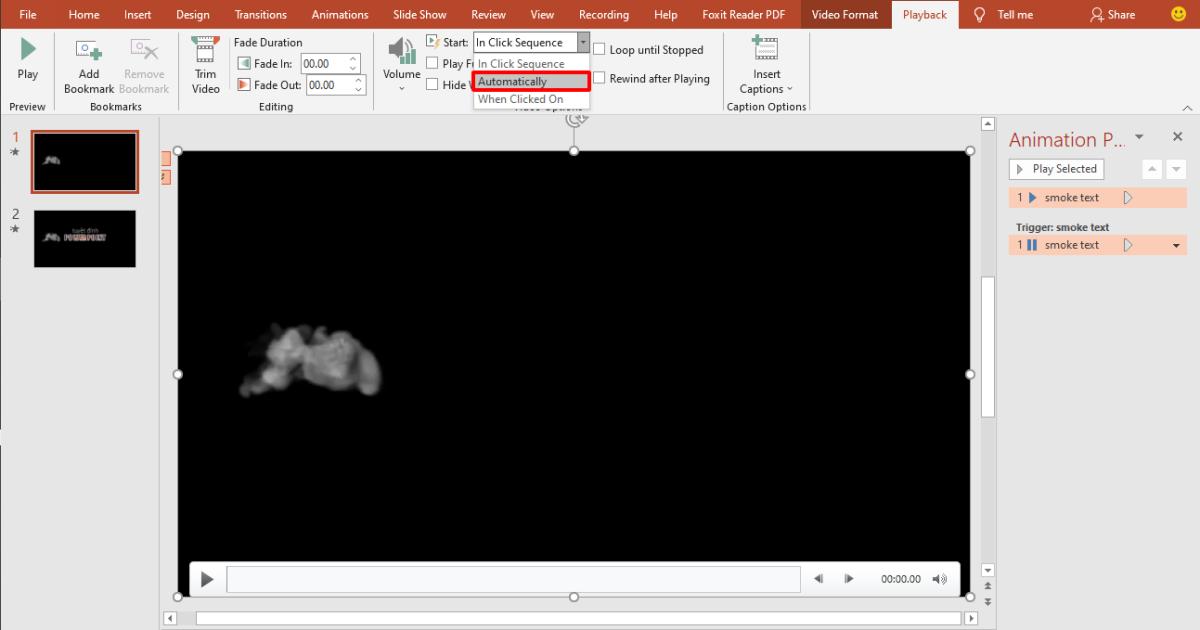Toggle Rewind after Playing checkbox

[x=600, y=78]
